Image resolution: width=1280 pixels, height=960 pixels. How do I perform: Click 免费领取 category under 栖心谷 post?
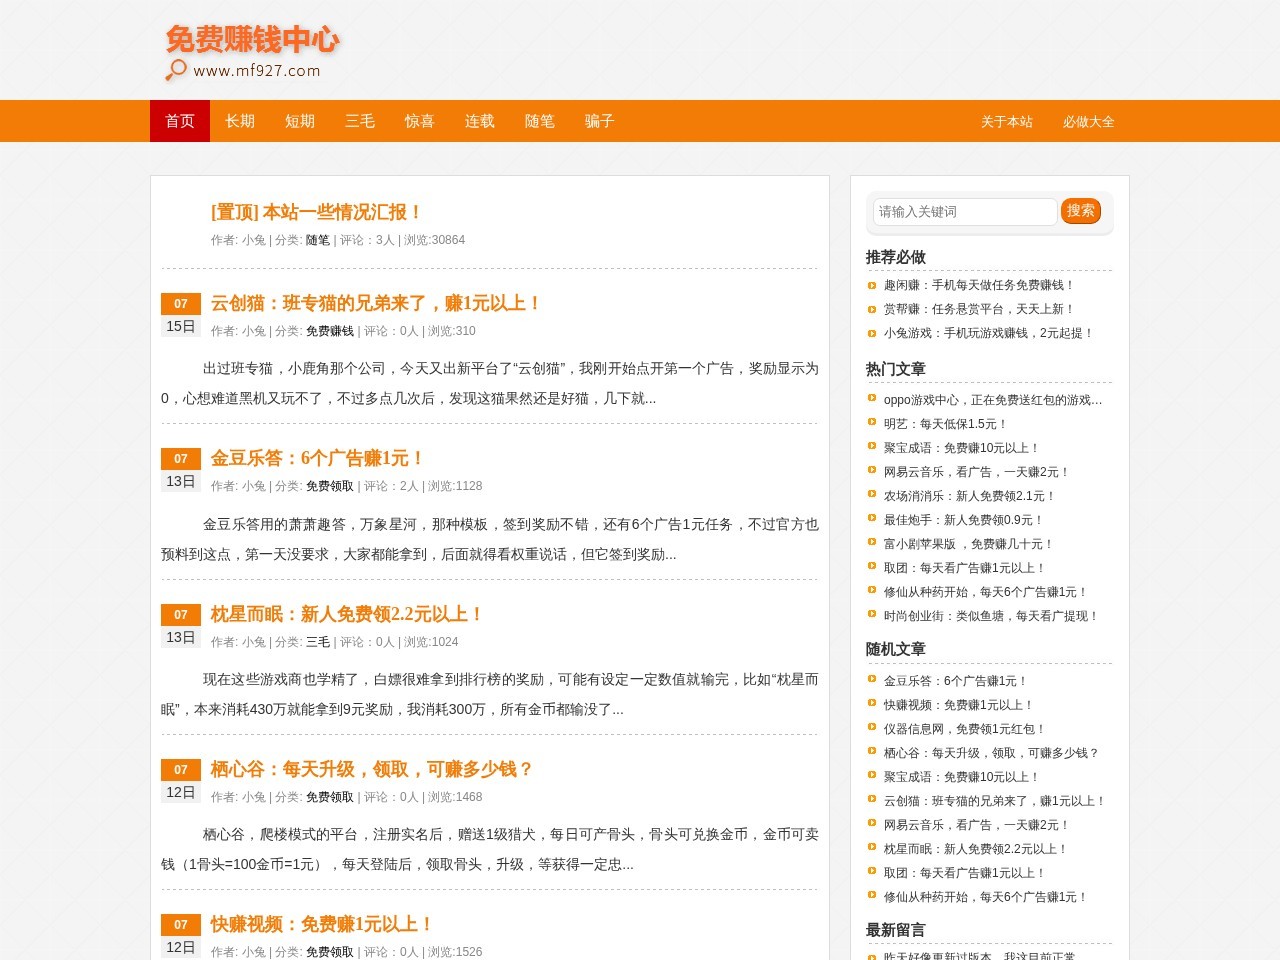(330, 797)
